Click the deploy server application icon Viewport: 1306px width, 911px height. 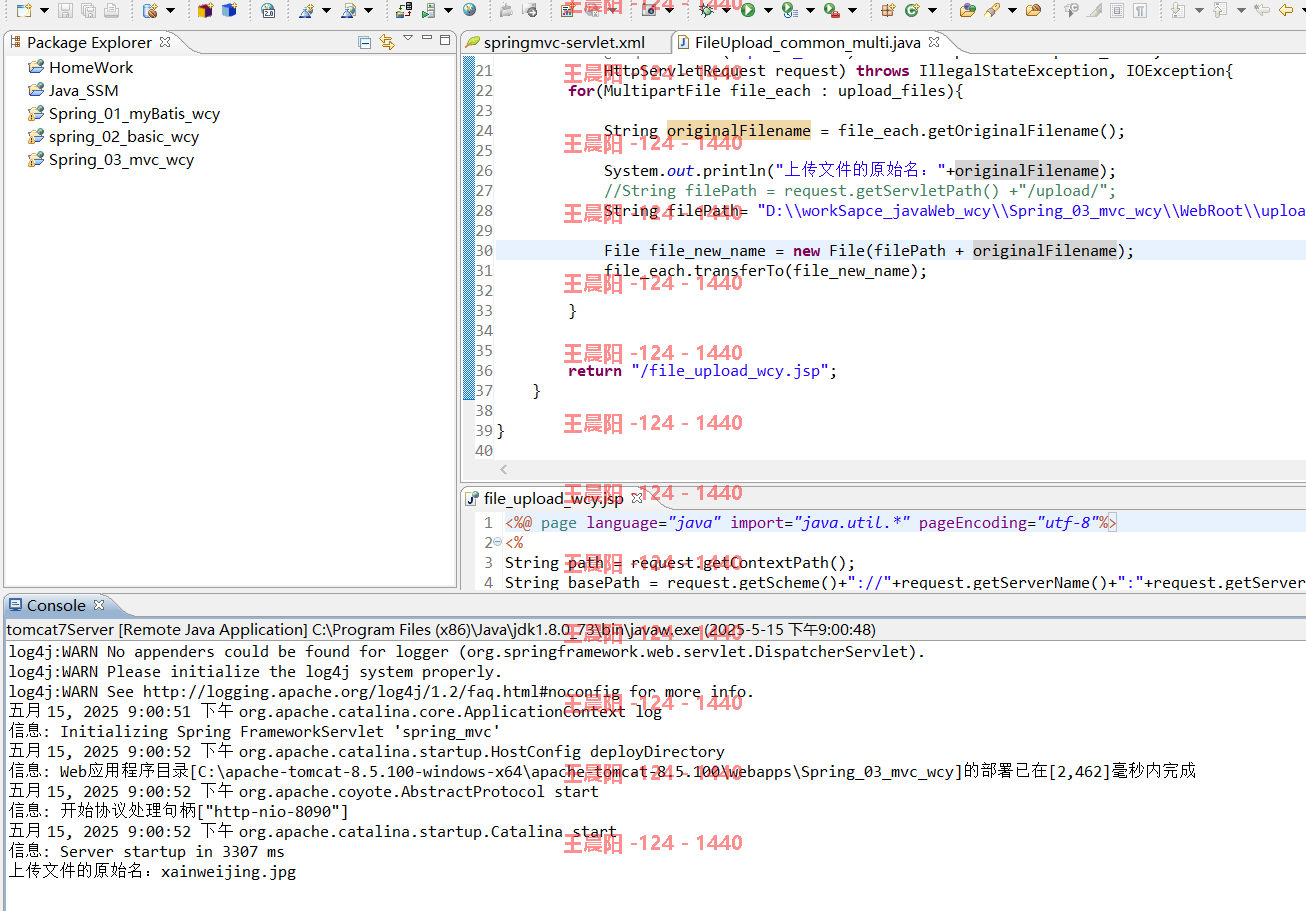click(403, 10)
